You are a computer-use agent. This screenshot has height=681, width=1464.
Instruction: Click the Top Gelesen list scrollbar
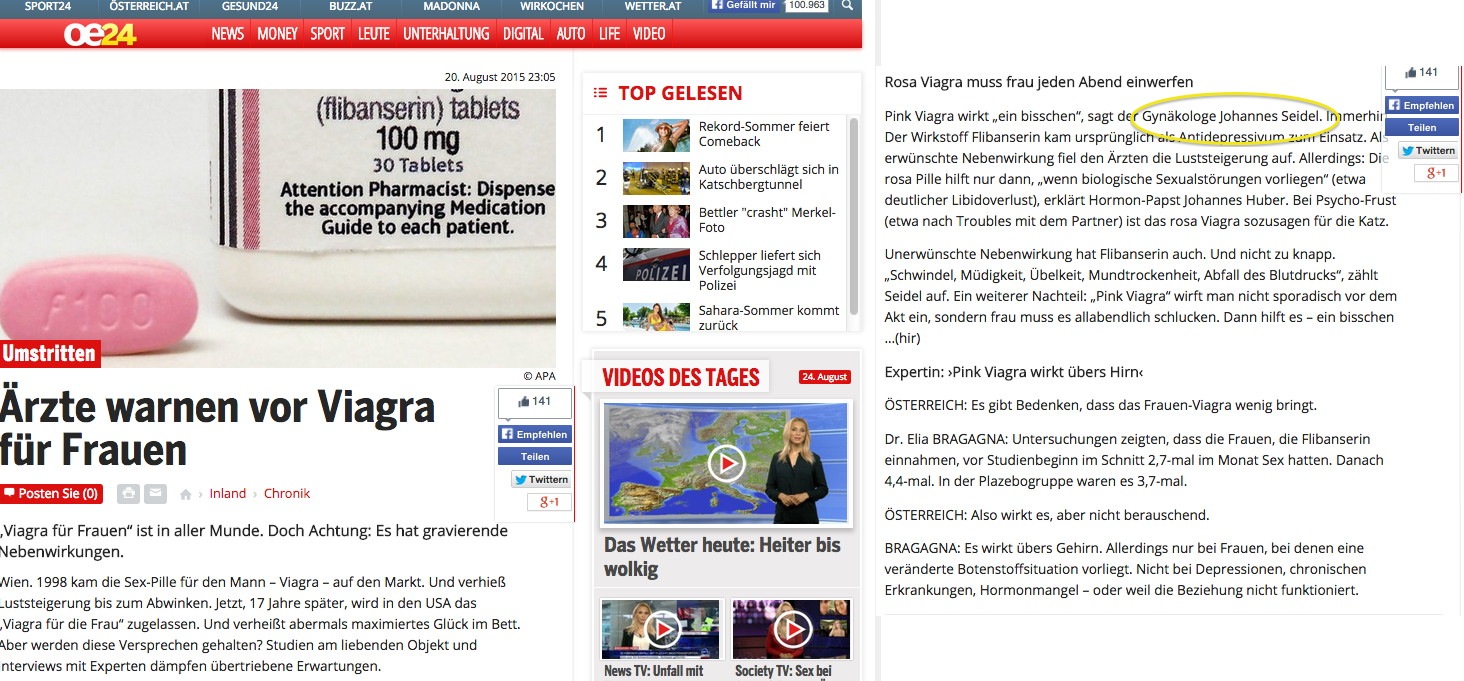coord(853,215)
